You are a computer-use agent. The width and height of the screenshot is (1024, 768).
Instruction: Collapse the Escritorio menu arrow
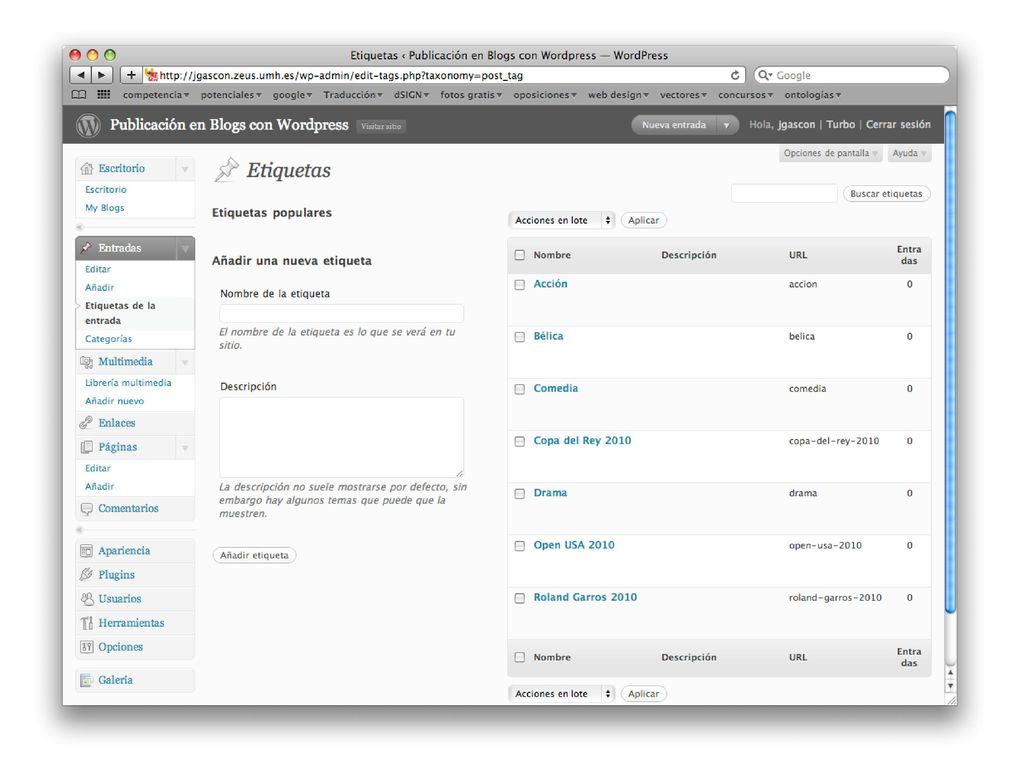click(x=185, y=169)
